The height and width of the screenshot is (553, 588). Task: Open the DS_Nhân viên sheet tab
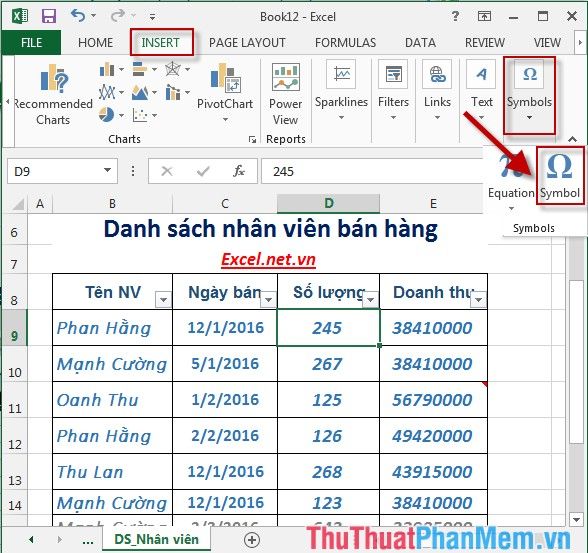click(x=156, y=539)
